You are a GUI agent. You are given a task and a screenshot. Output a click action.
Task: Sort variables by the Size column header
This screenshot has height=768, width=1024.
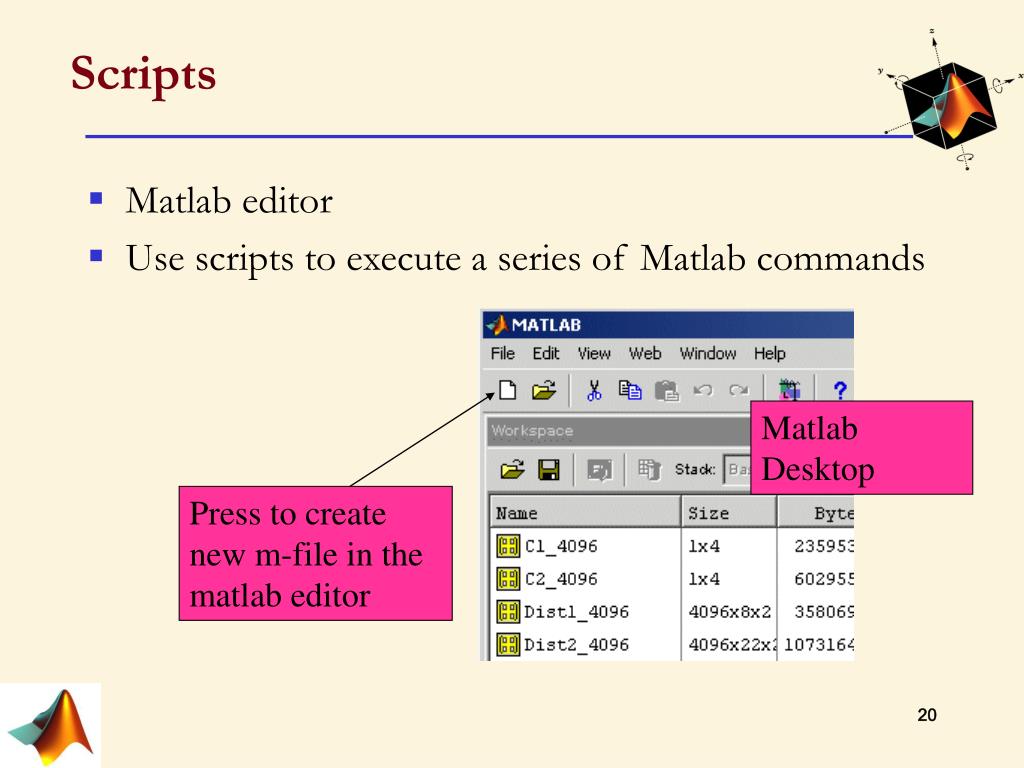tap(729, 513)
